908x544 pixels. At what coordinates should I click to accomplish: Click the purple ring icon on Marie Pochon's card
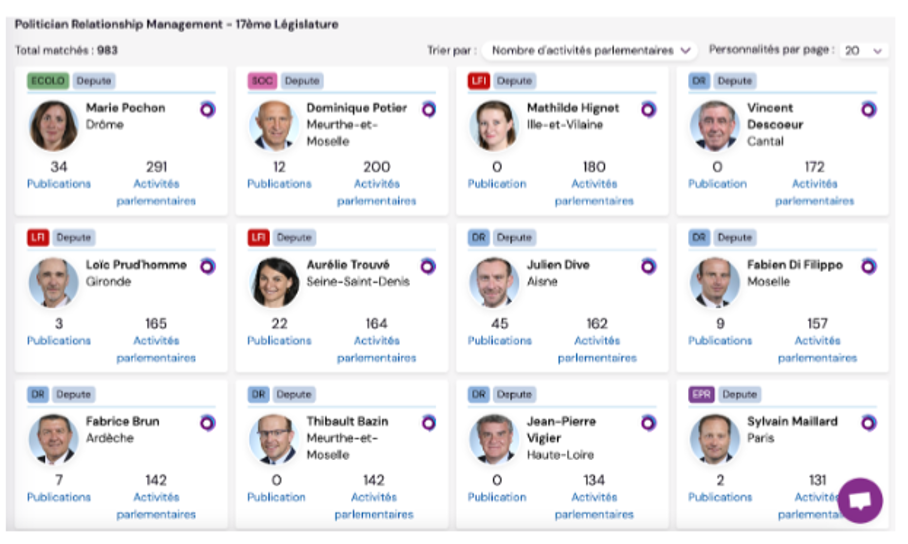[207, 109]
